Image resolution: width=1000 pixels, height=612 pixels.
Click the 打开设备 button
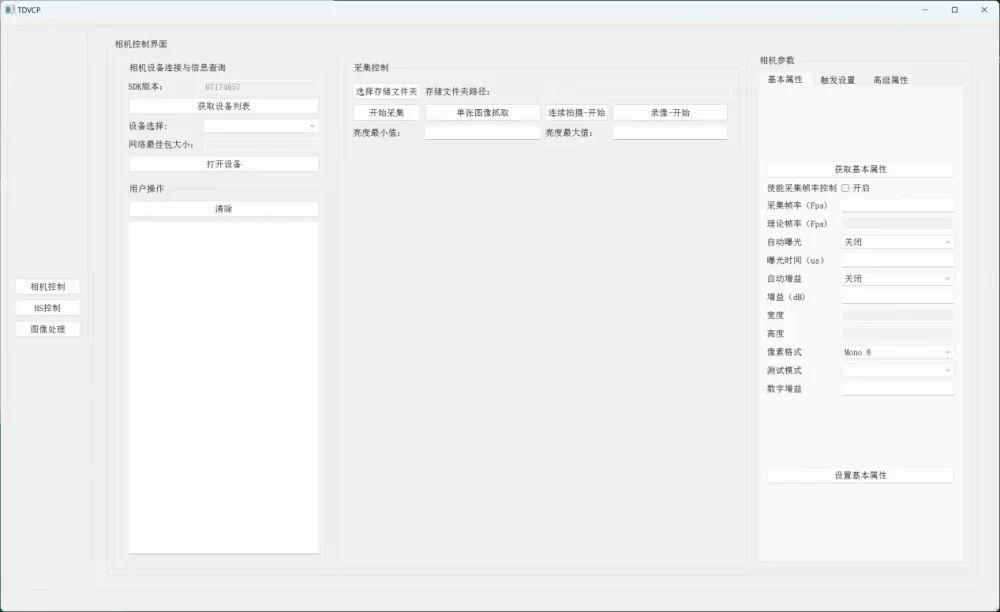[224, 164]
